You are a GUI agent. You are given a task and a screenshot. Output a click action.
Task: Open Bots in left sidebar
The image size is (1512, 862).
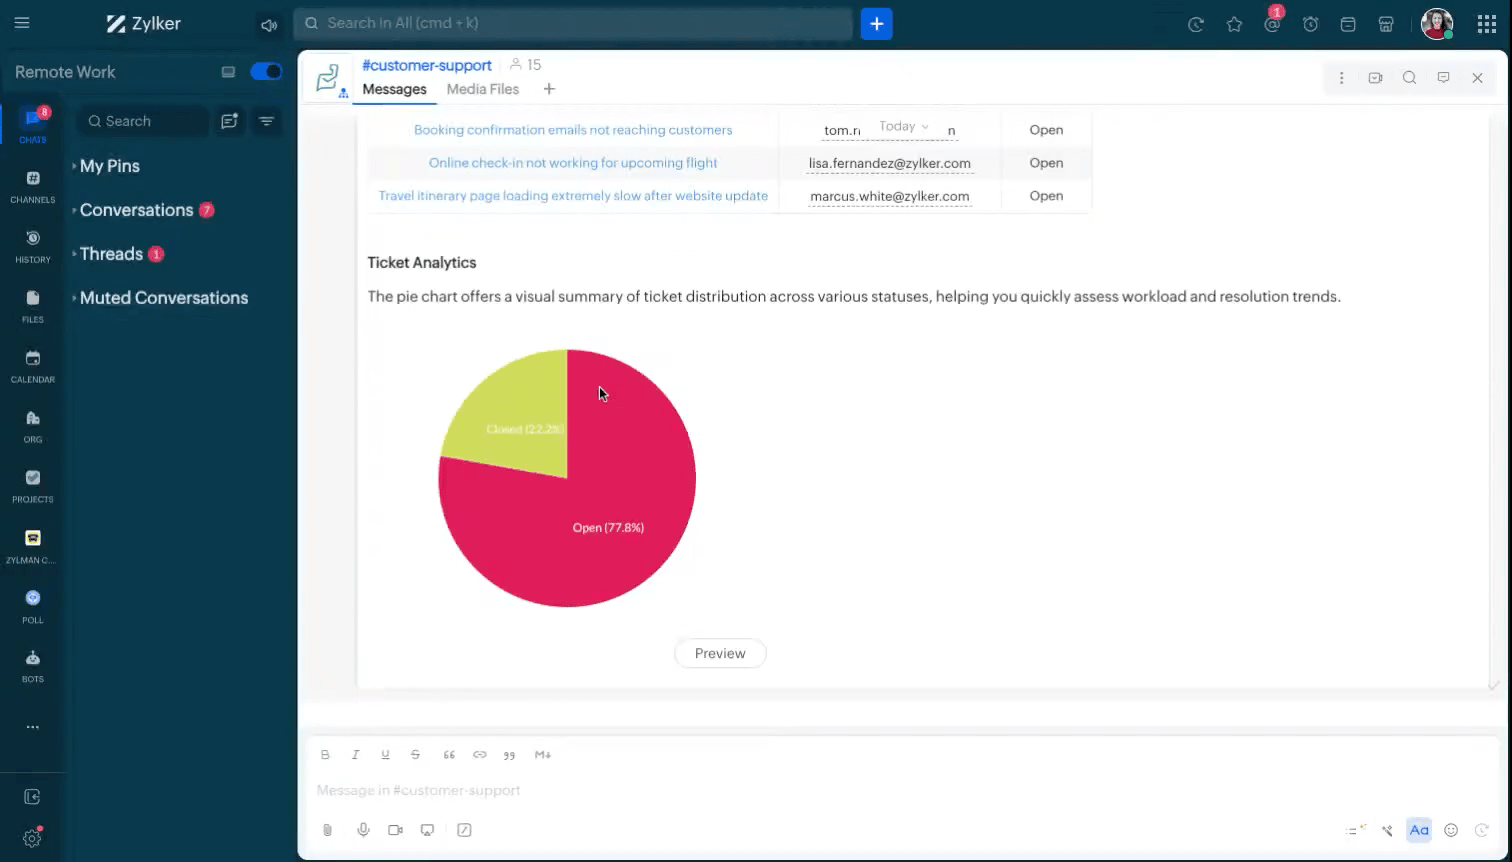(x=33, y=666)
